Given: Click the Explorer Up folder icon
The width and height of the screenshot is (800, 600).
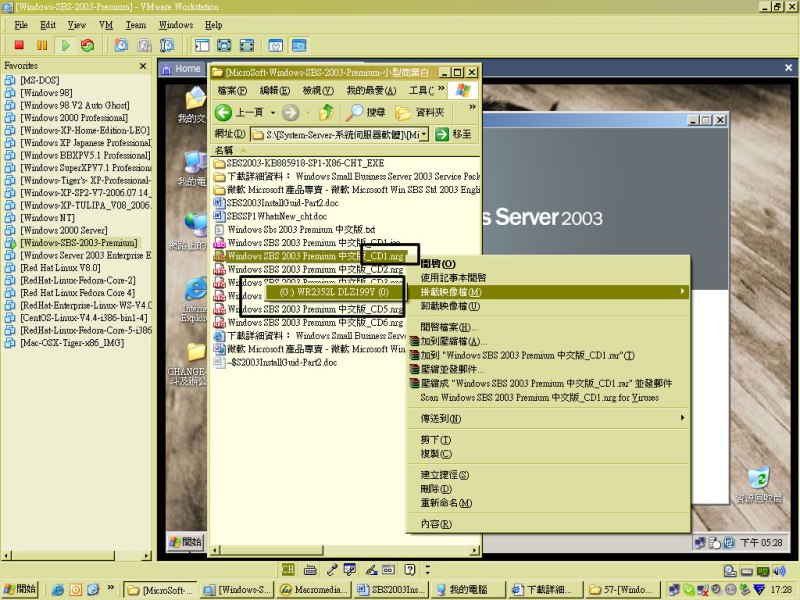Looking at the screenshot, I should click(x=327, y=112).
